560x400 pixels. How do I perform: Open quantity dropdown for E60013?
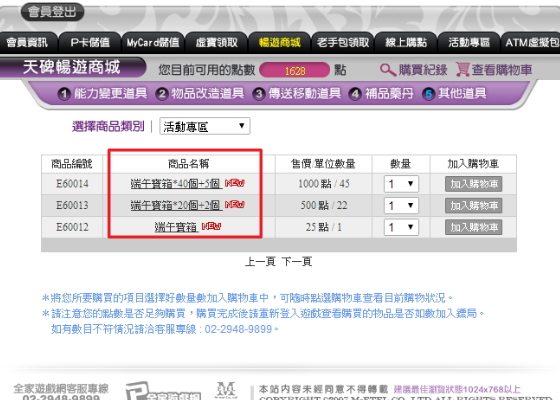[401, 205]
